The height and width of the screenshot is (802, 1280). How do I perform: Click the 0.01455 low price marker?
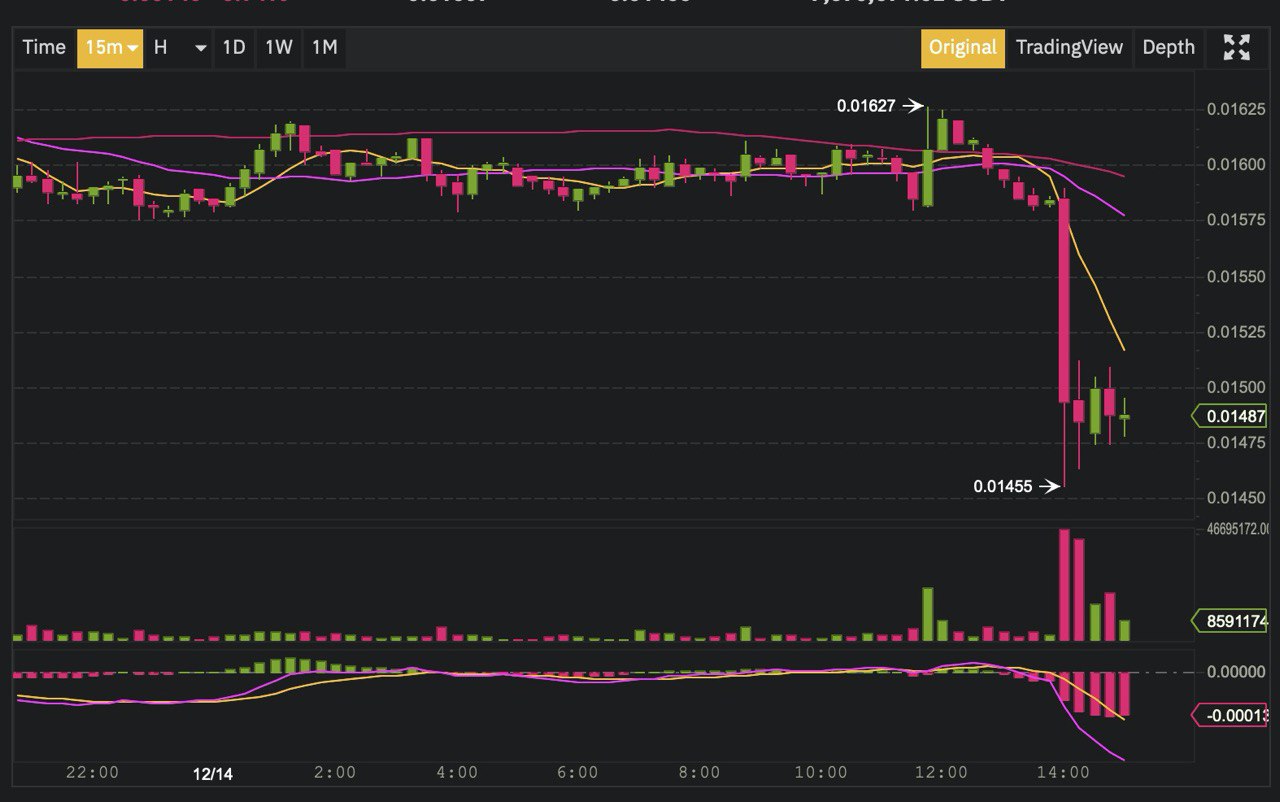click(1003, 487)
